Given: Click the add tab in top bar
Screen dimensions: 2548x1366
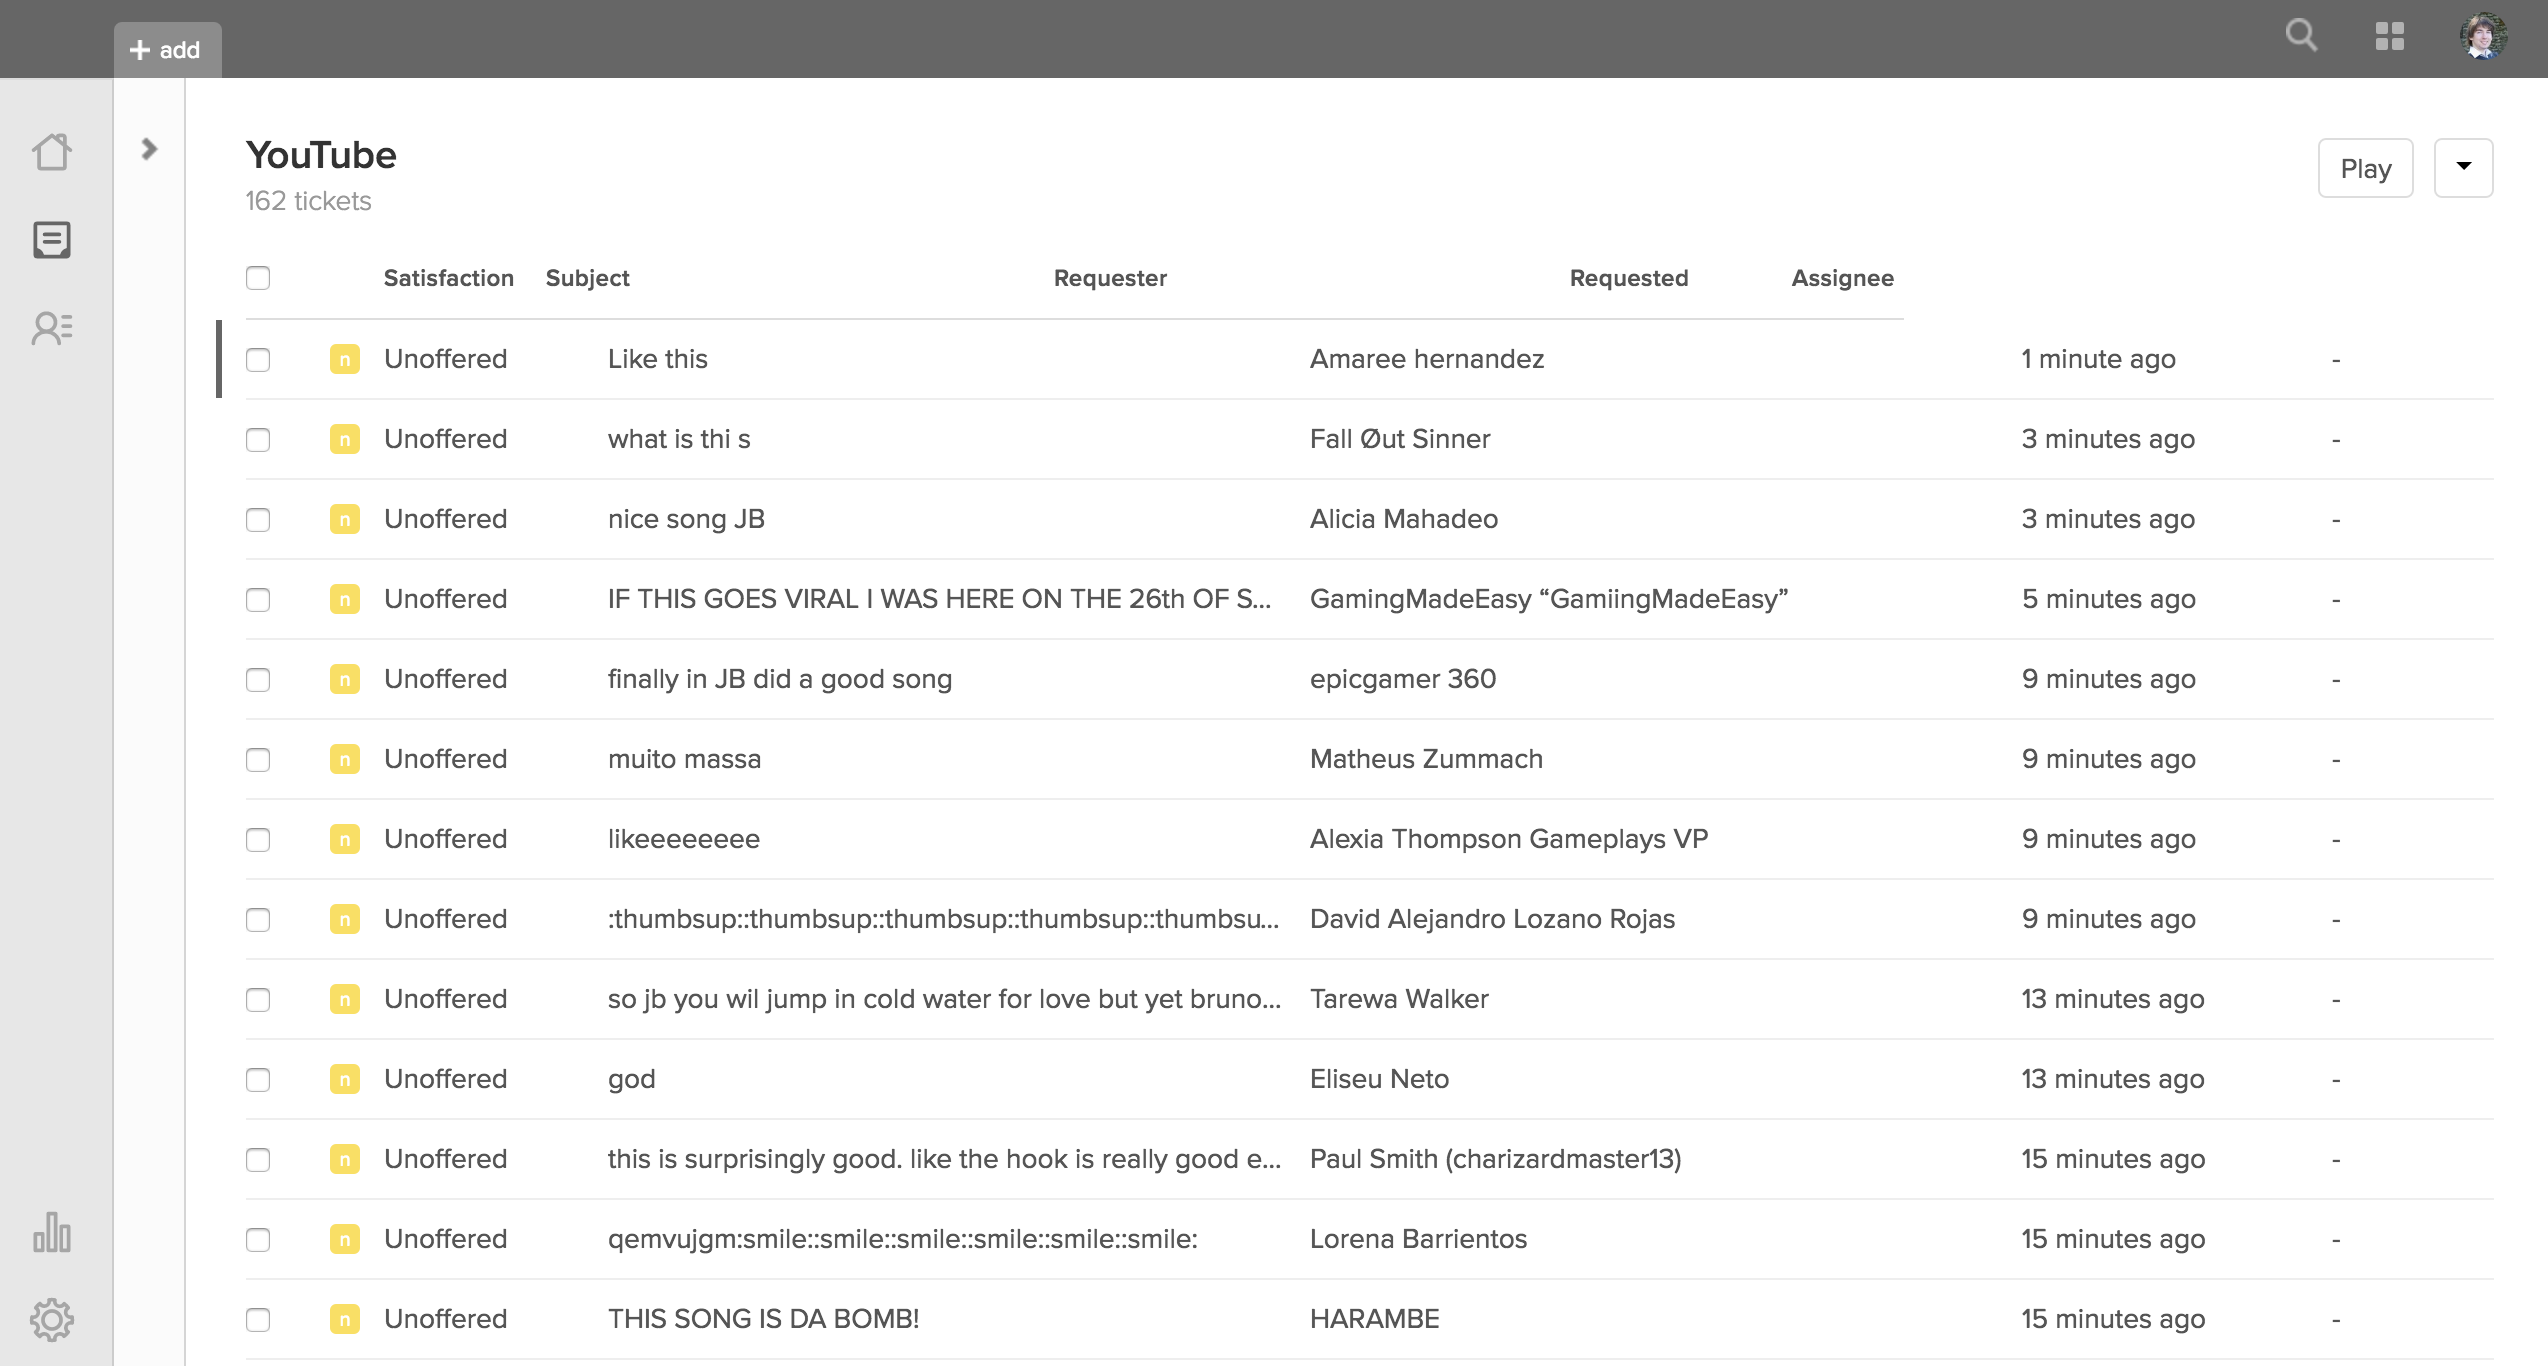Looking at the screenshot, I should tap(167, 50).
